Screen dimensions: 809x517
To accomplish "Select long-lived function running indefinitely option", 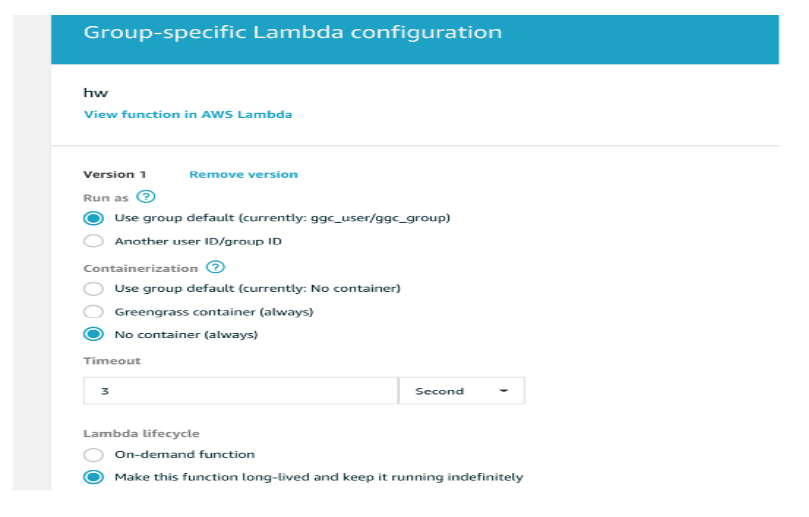I will (93, 477).
